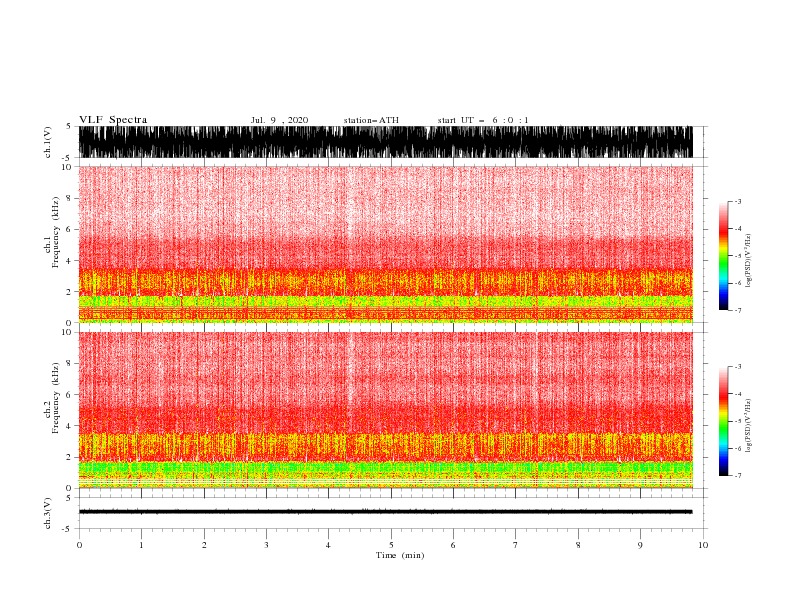Click the ch.1 color bar log(PSD) label
This screenshot has width=792, height=612.
[748, 261]
